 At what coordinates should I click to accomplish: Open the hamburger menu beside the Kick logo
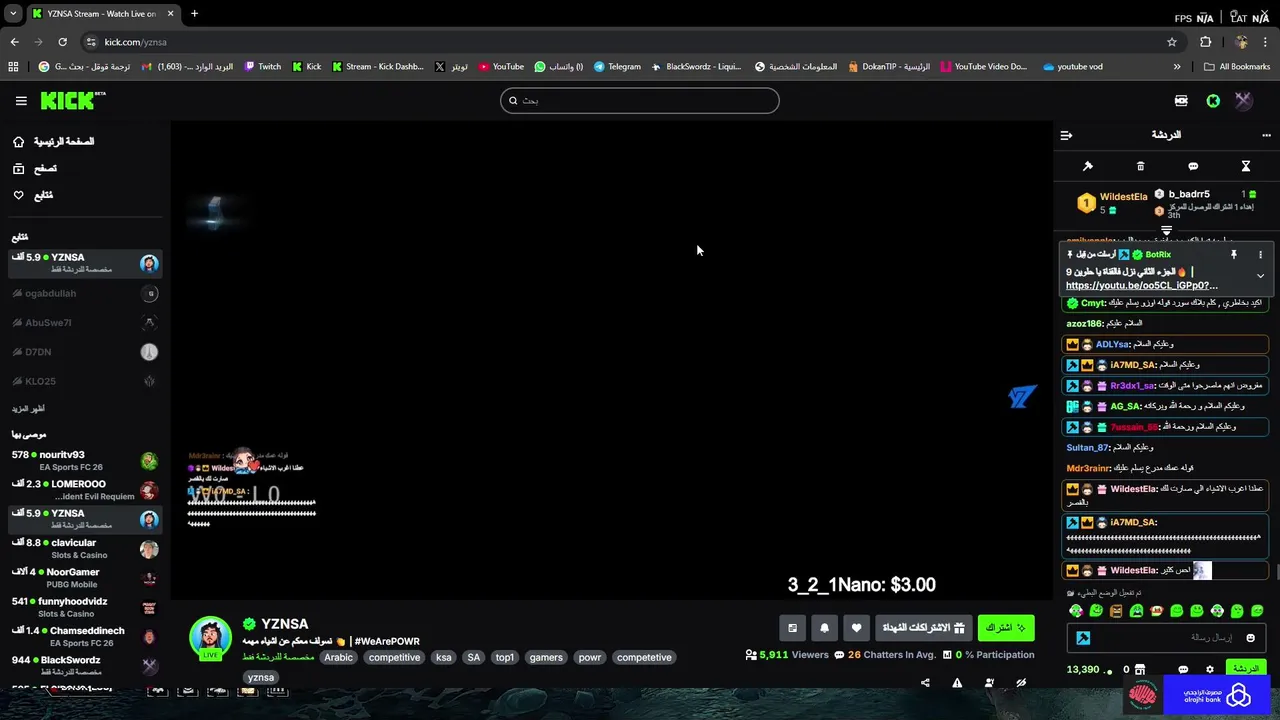[21, 100]
